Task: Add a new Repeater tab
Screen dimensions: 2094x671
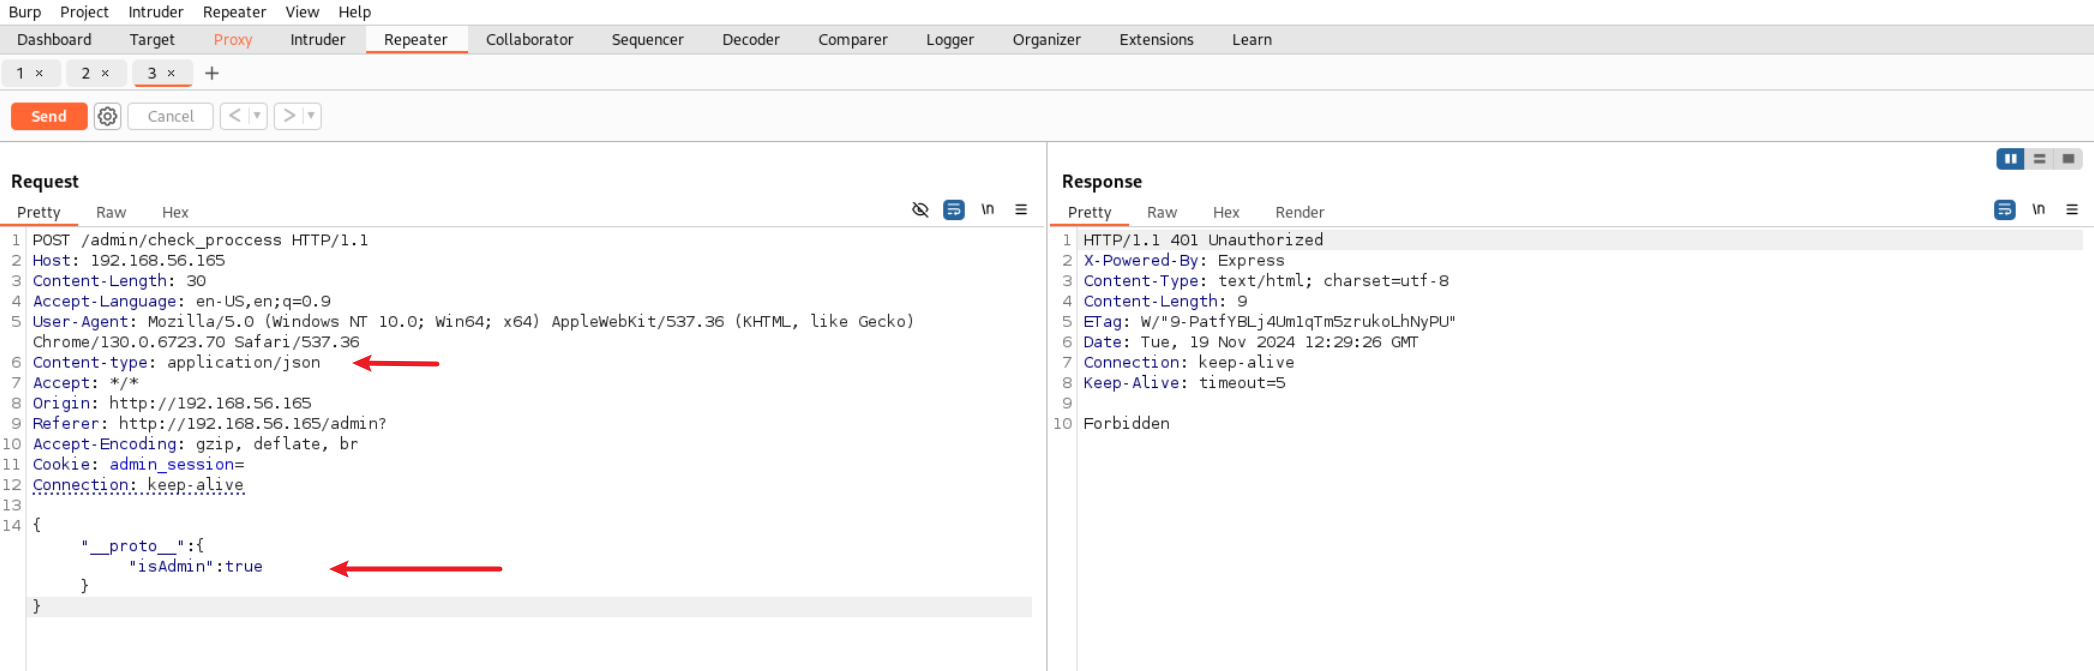Action: [212, 73]
